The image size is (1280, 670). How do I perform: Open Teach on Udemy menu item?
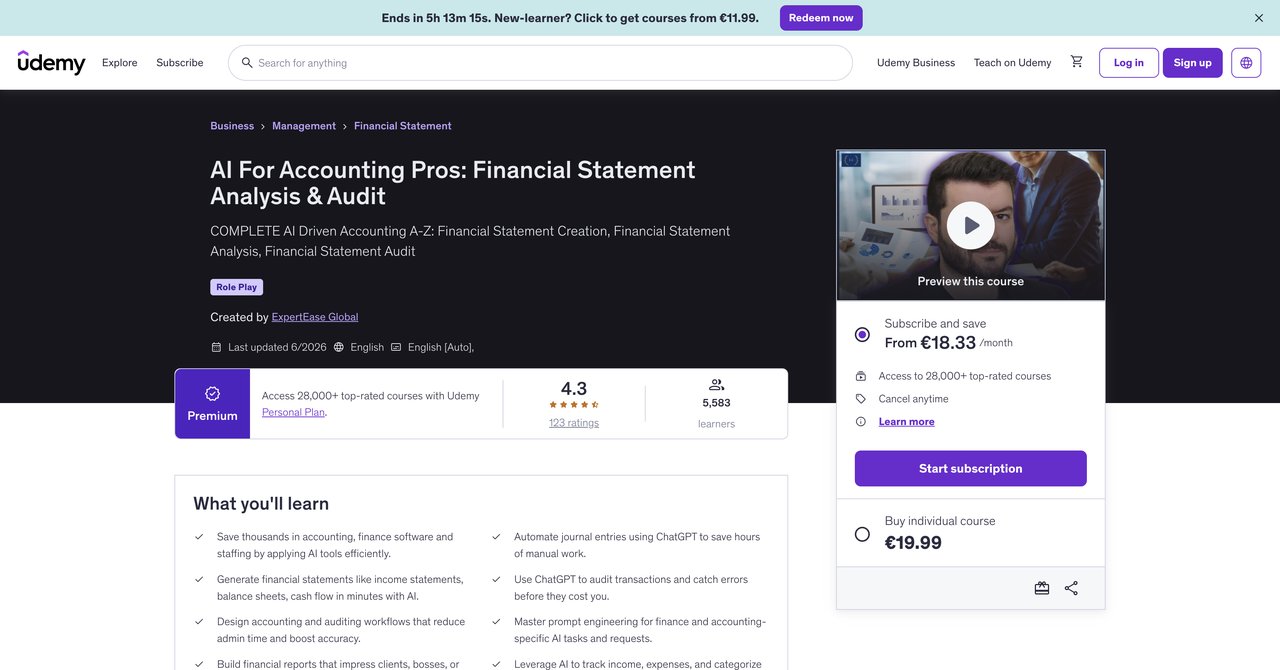(1012, 63)
